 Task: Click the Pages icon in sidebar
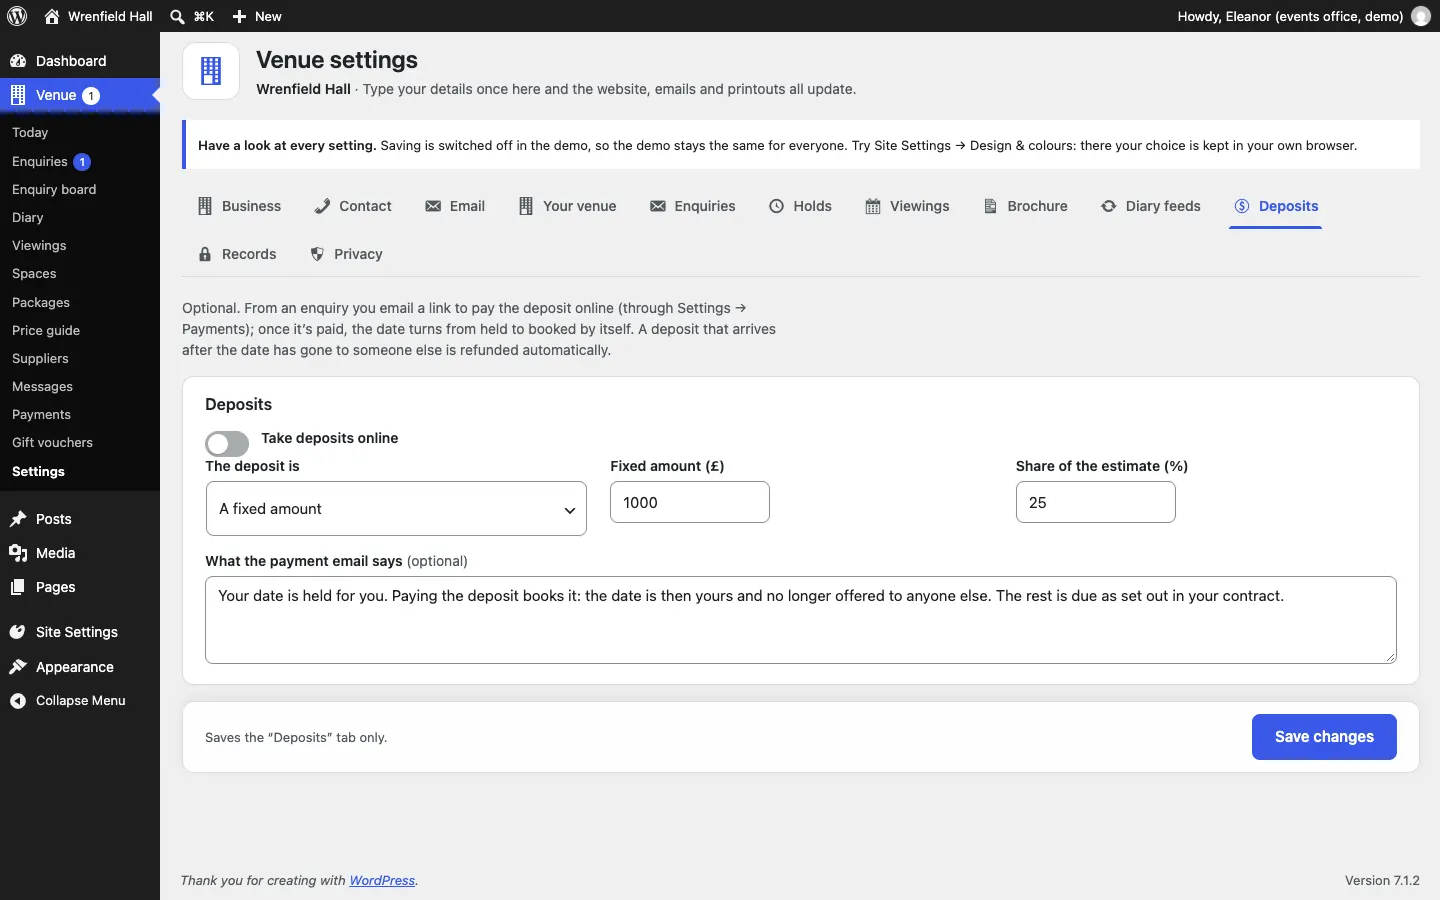pyautogui.click(x=18, y=587)
